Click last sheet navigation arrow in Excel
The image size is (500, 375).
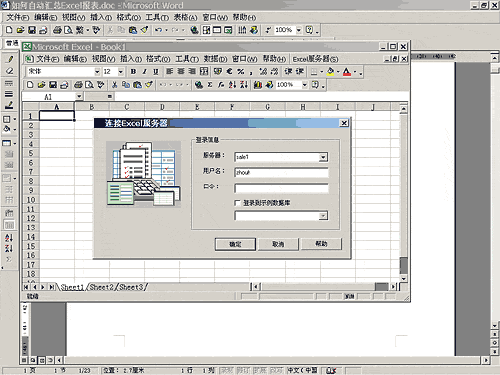point(51,287)
